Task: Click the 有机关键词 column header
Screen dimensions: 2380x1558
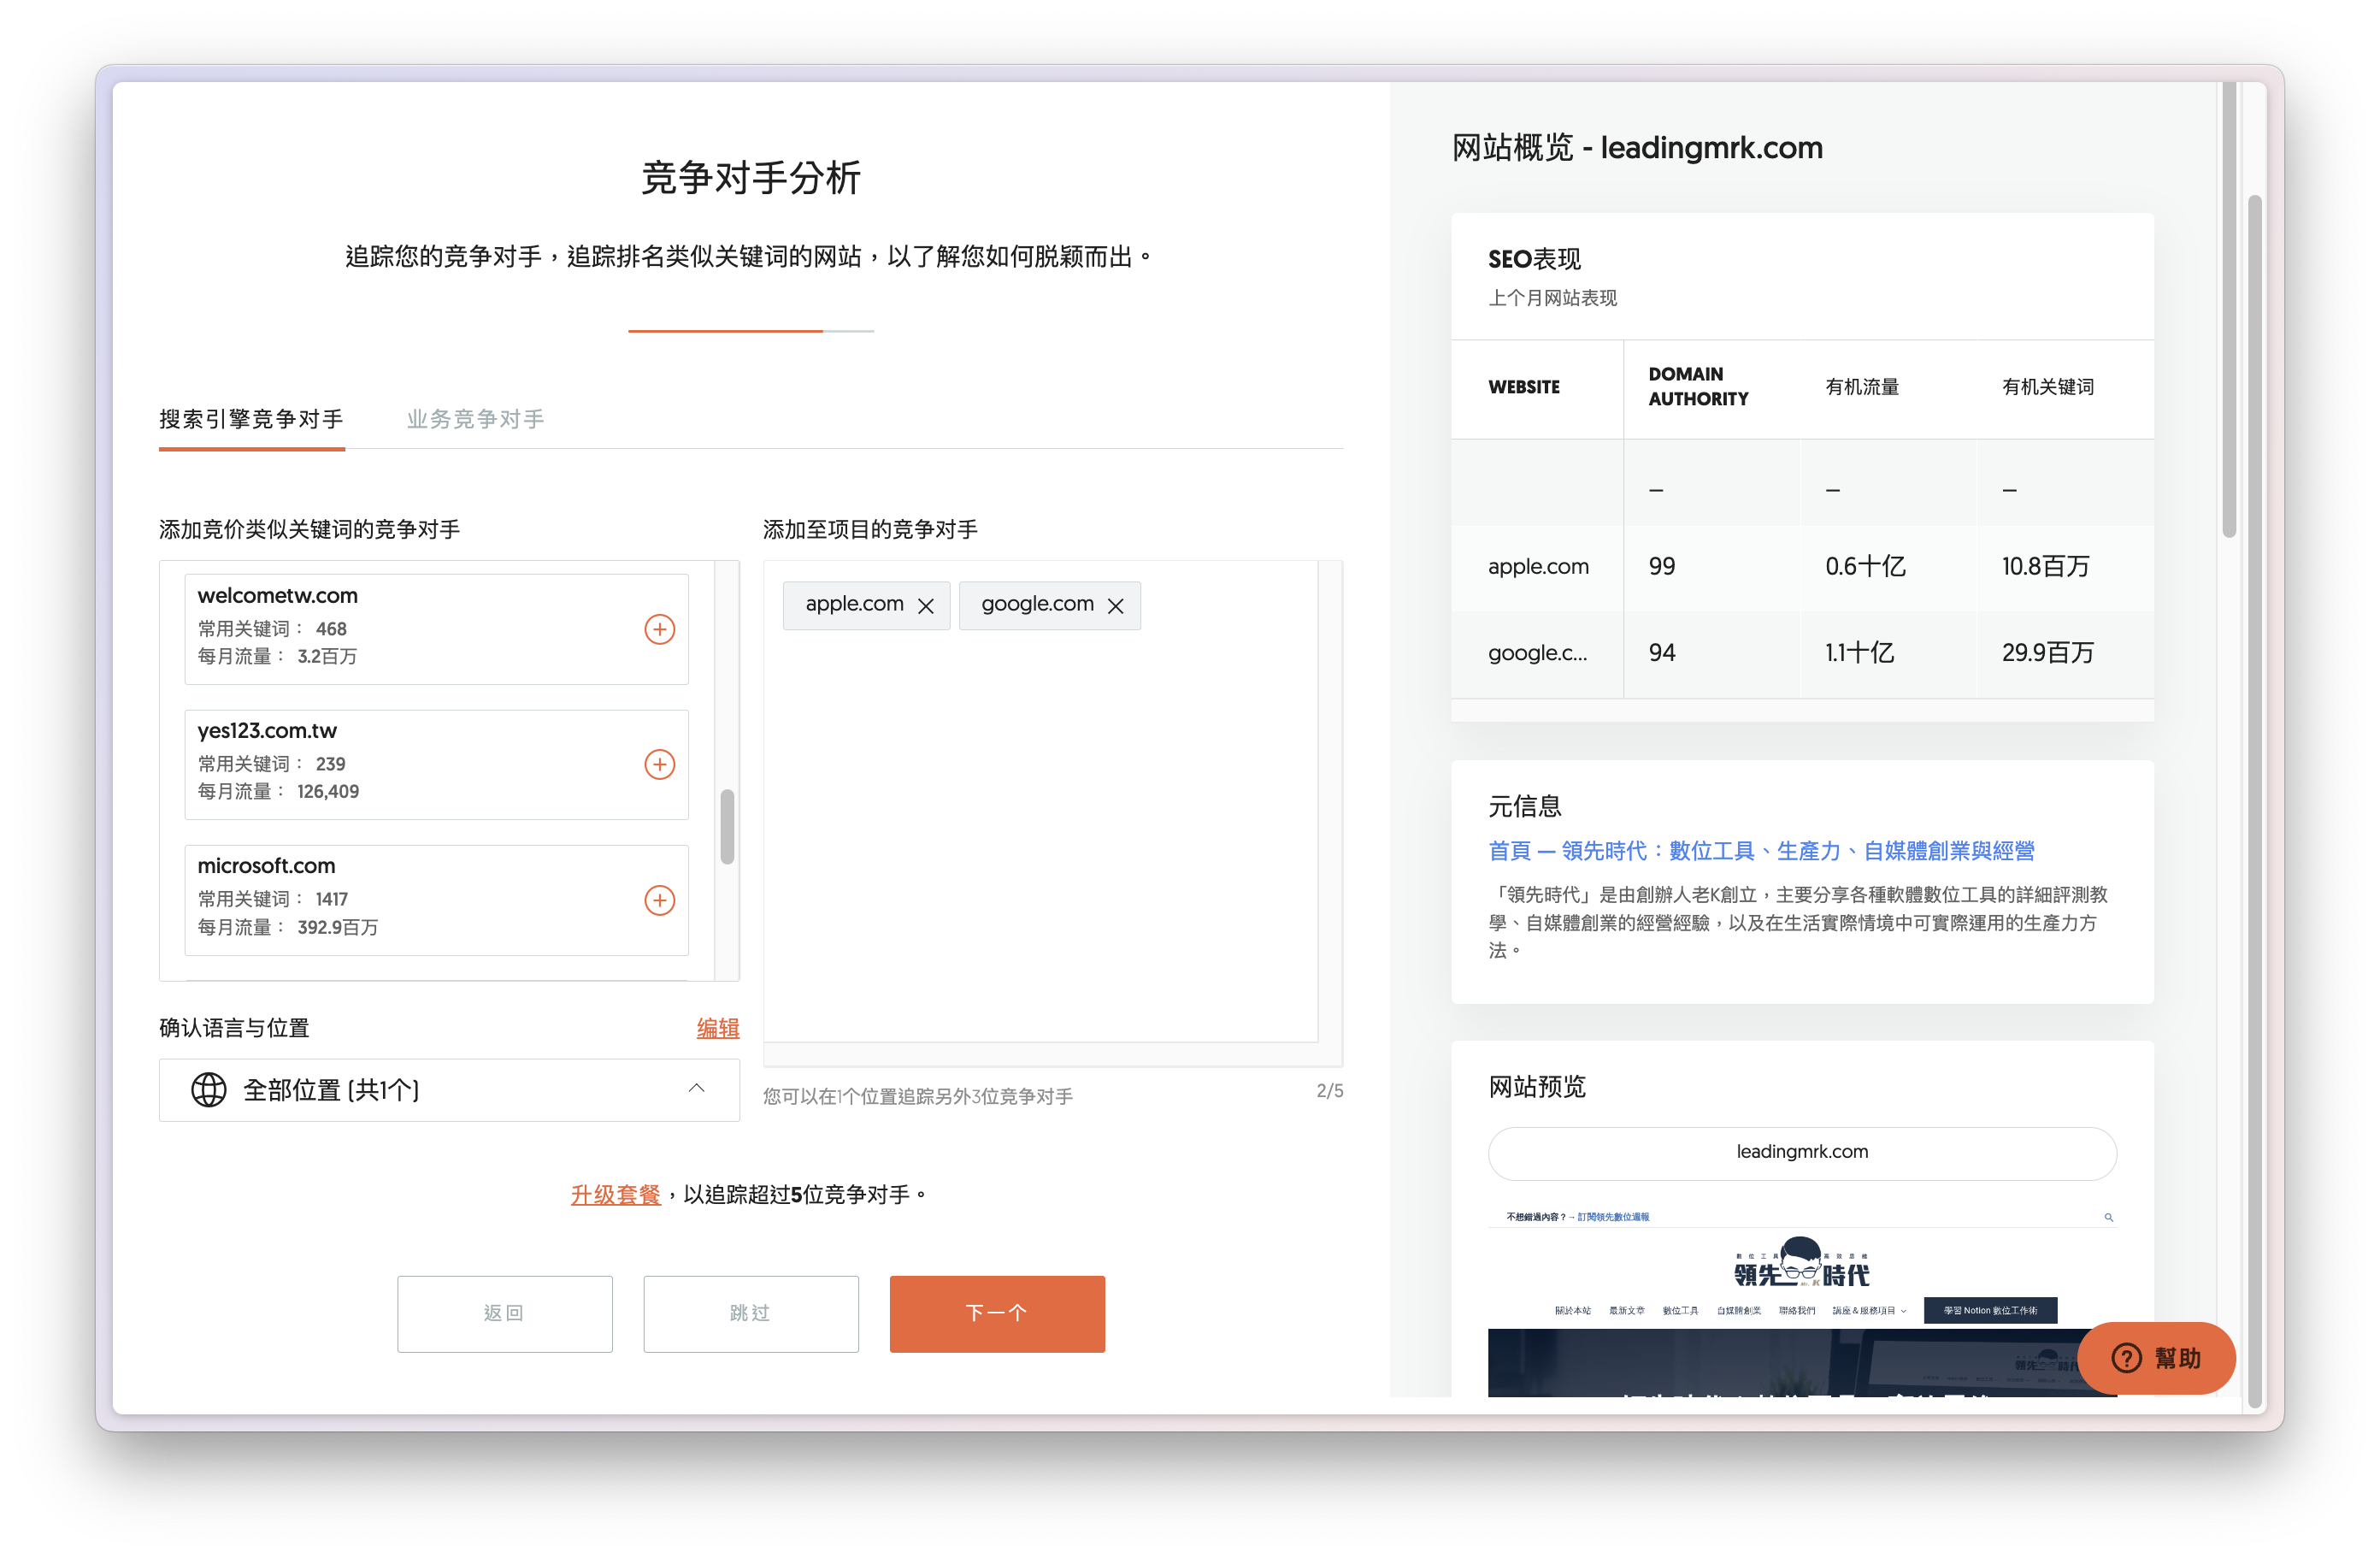Action: point(2048,386)
